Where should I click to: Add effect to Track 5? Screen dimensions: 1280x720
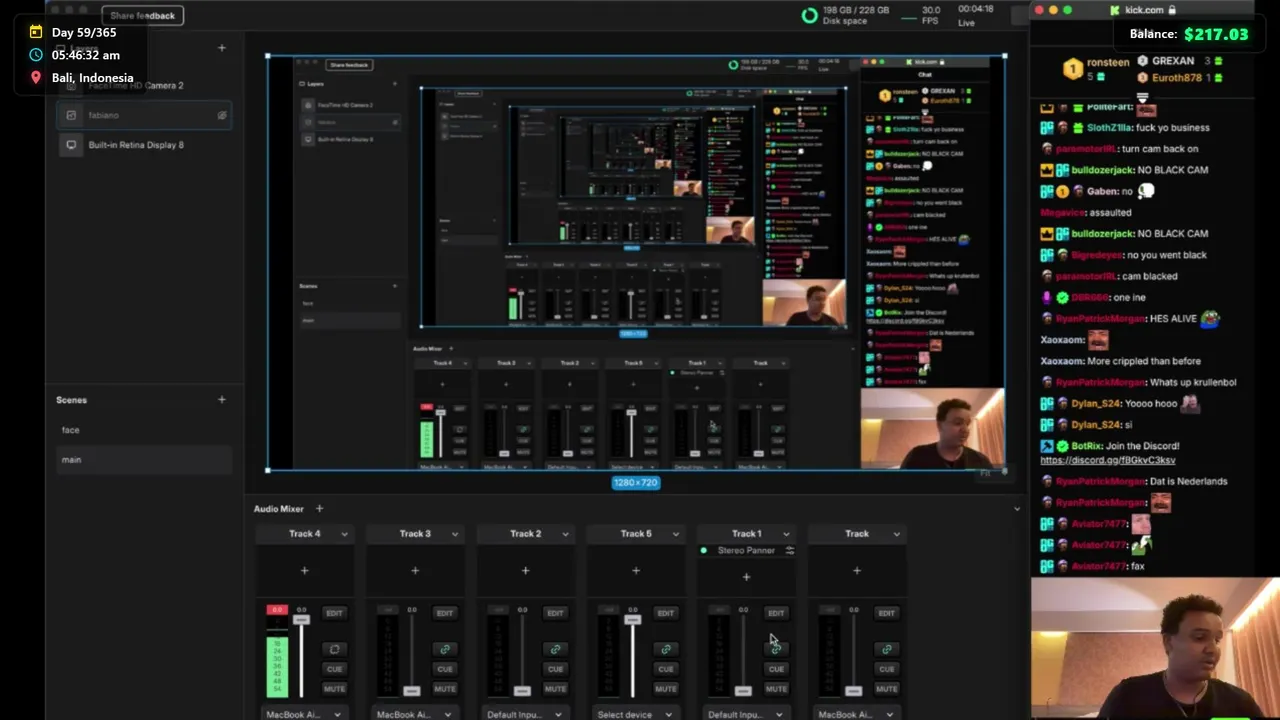pos(636,571)
